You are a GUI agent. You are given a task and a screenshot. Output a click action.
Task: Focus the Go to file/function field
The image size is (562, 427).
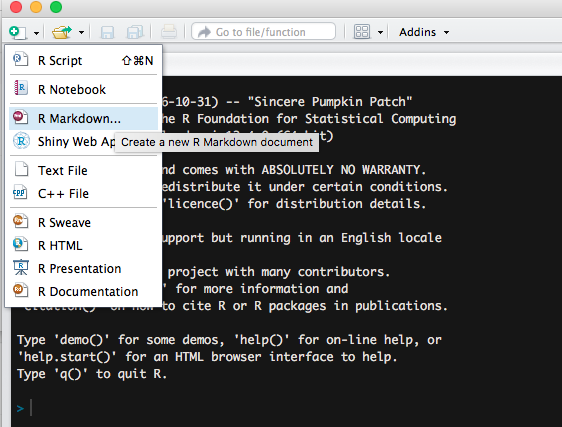pos(263,32)
